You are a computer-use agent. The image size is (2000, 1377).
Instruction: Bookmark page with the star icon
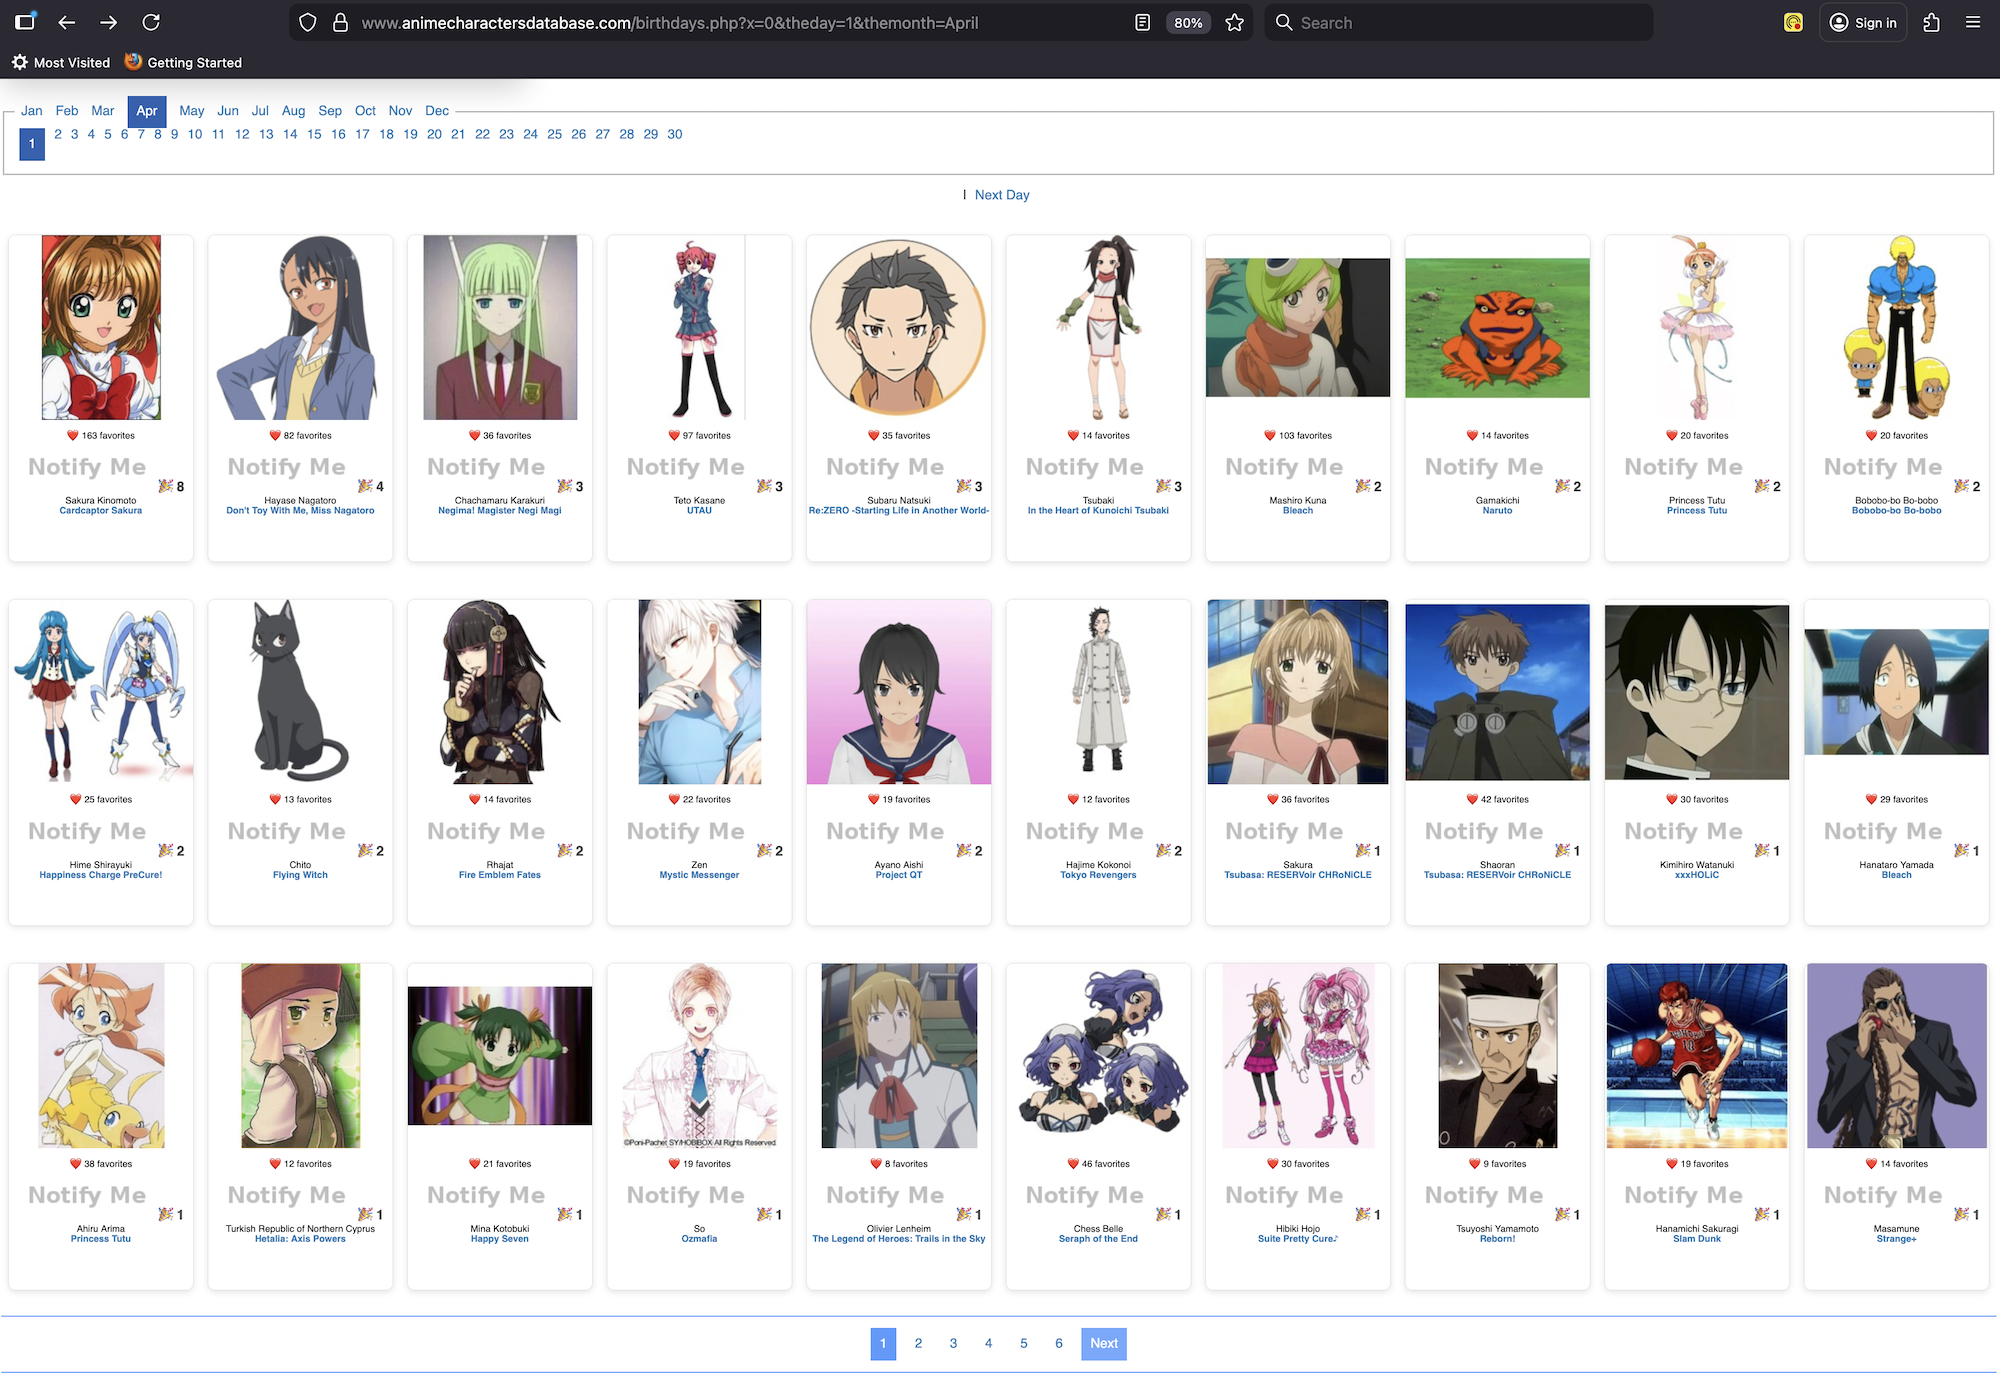1235,22
